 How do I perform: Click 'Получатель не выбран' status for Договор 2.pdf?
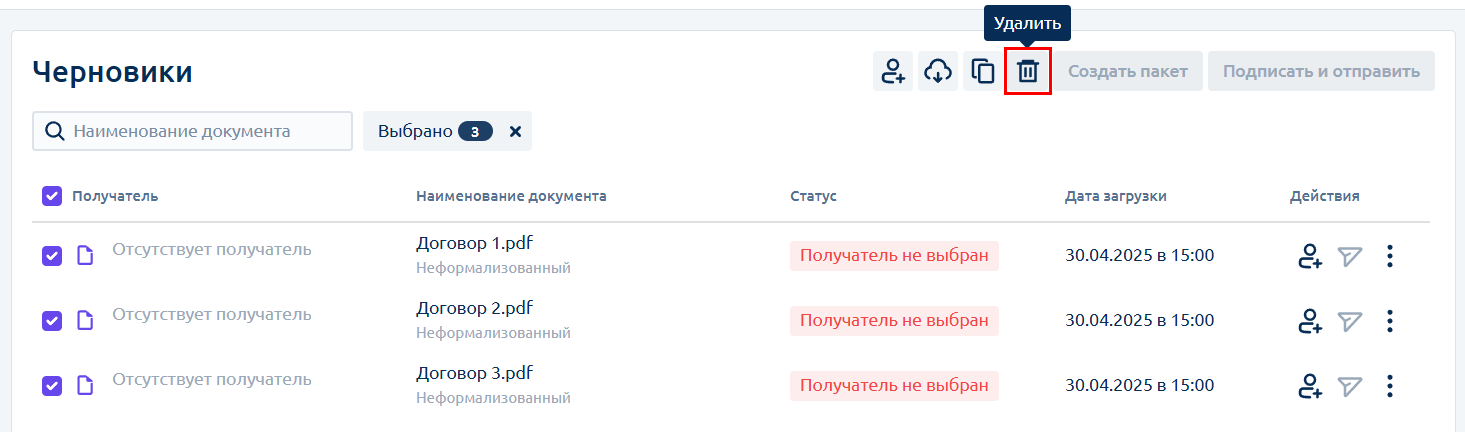[894, 321]
